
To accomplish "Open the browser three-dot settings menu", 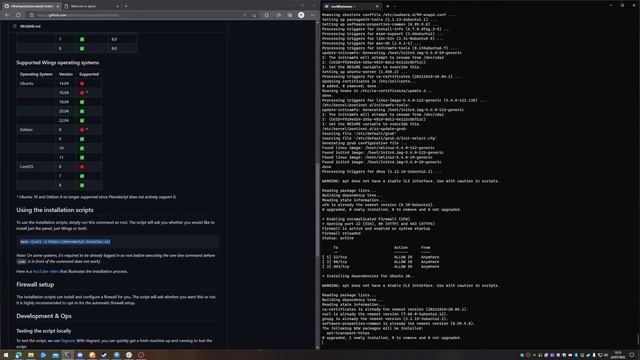I will (313, 15).
